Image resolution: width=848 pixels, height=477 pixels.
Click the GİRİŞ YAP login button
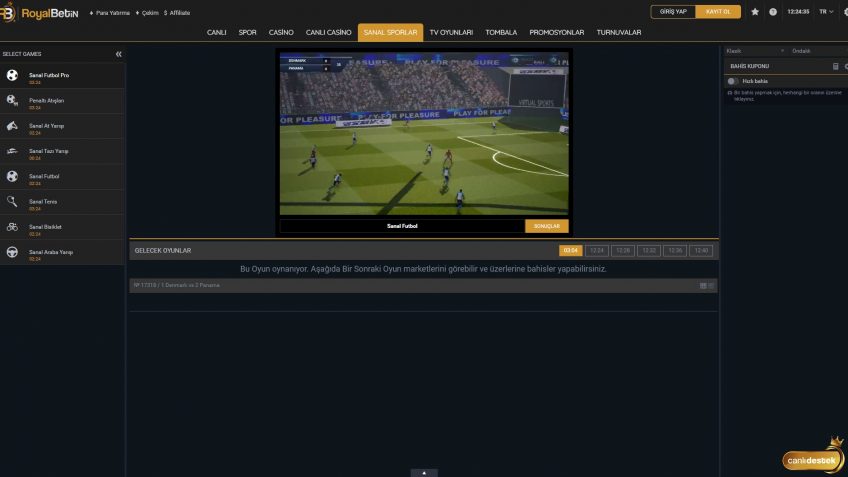point(673,11)
